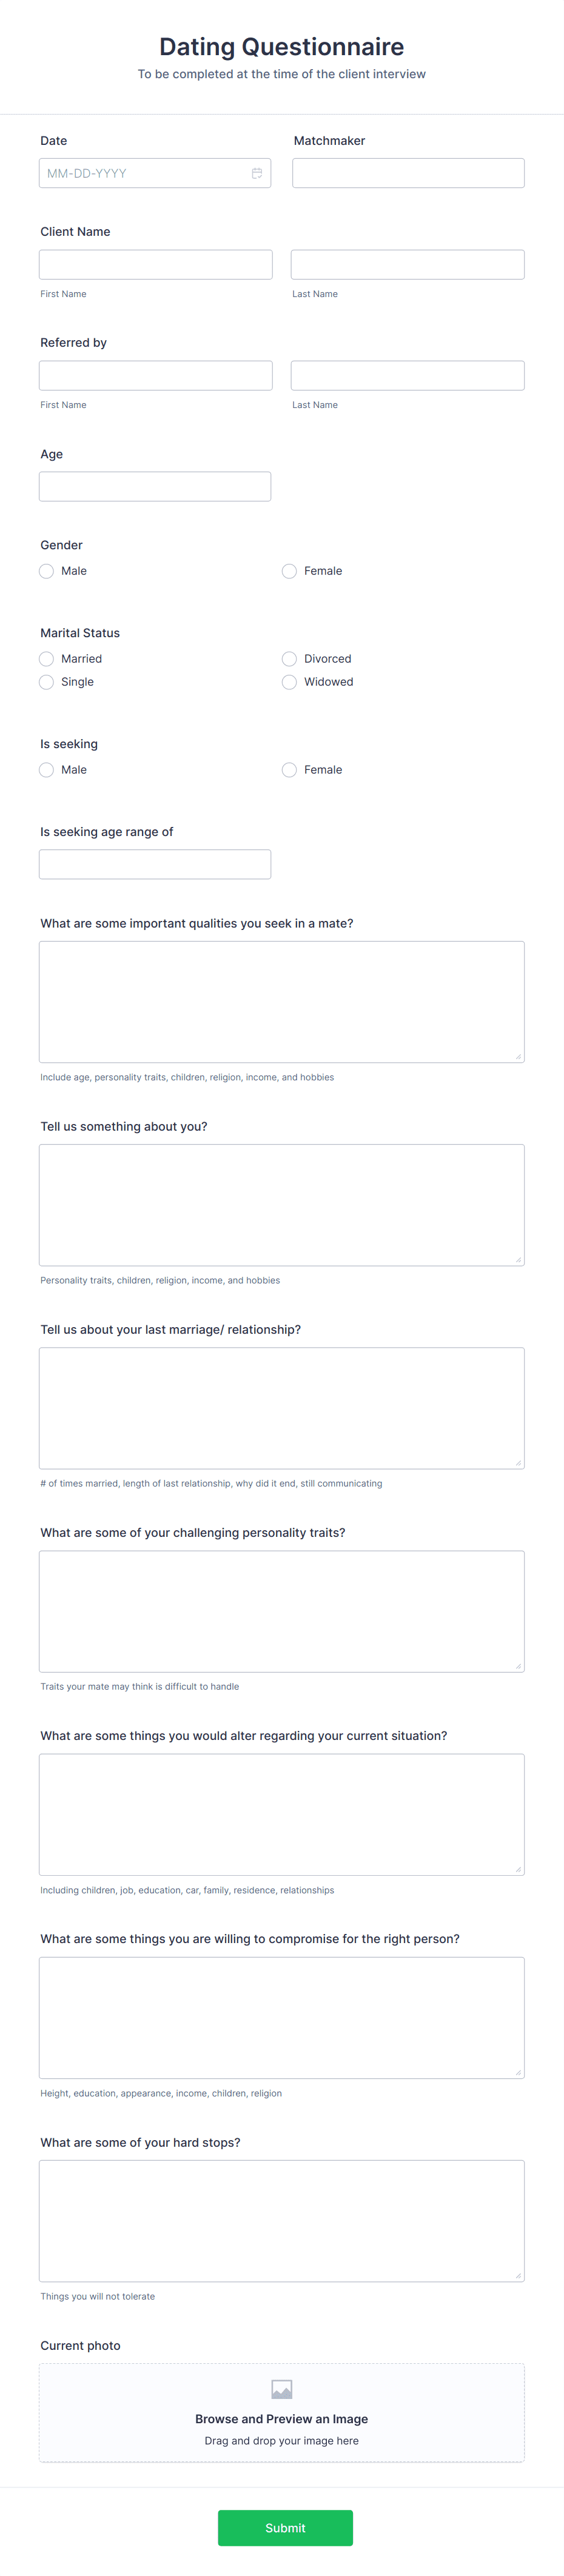The image size is (564, 2576).
Task: Select Female under Is seeking
Action: tap(288, 770)
